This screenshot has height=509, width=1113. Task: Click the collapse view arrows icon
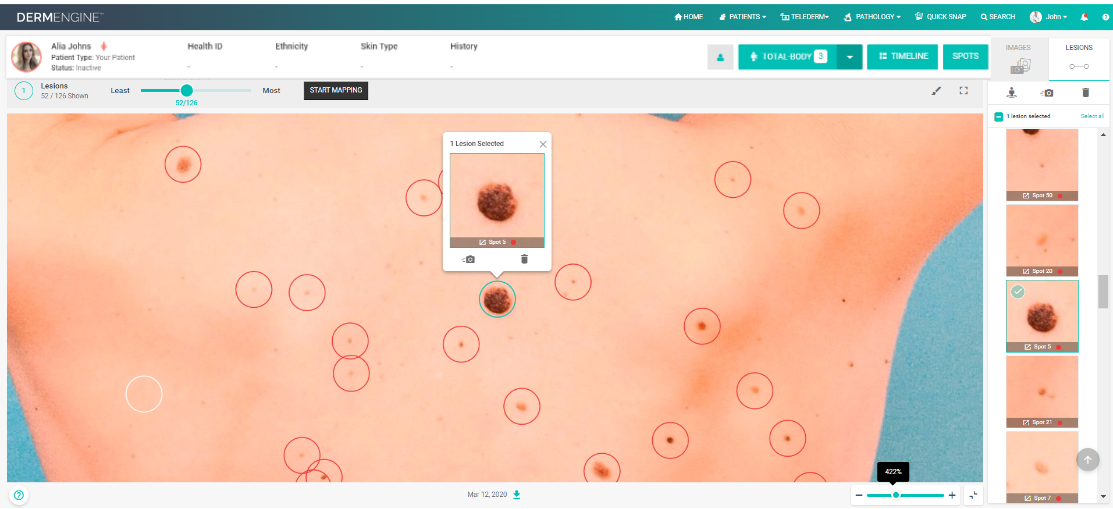click(x=972, y=495)
